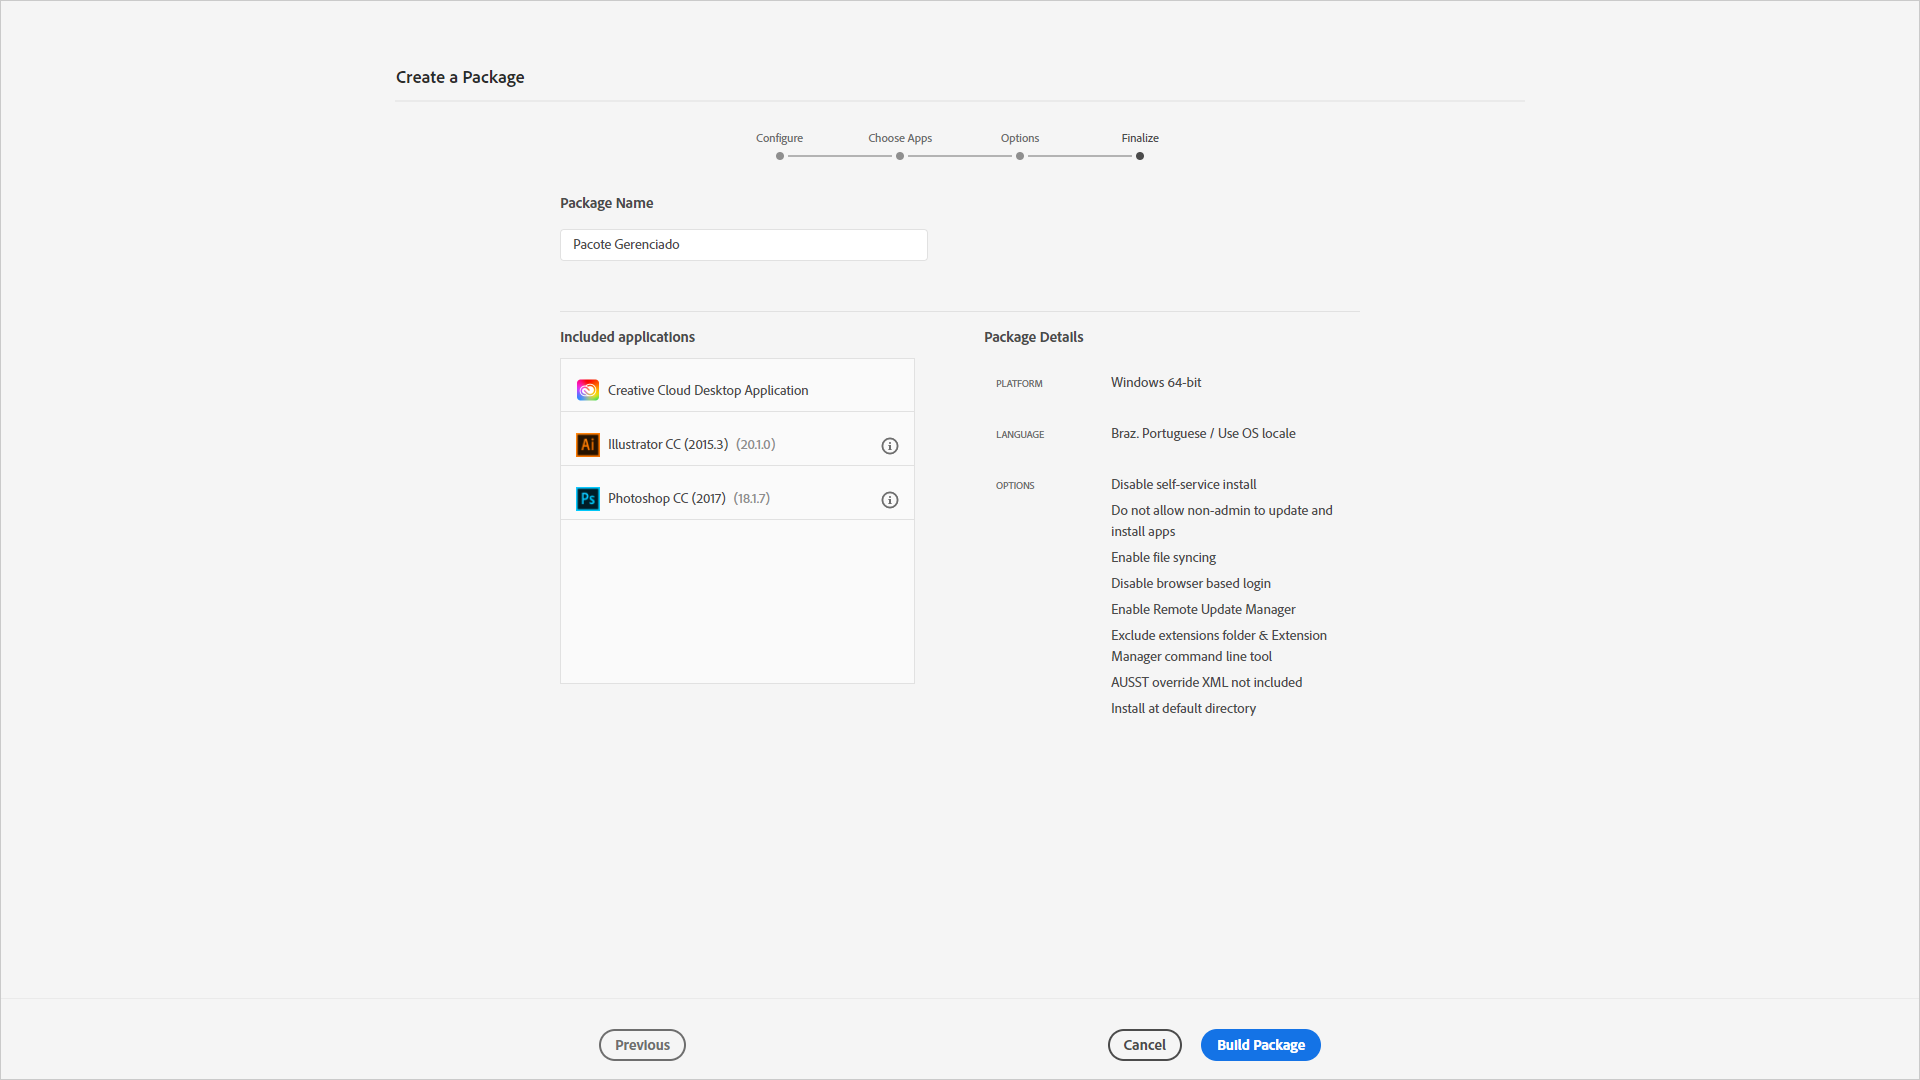Click the Photoshop CC app icon
The image size is (1920, 1080).
(x=588, y=498)
